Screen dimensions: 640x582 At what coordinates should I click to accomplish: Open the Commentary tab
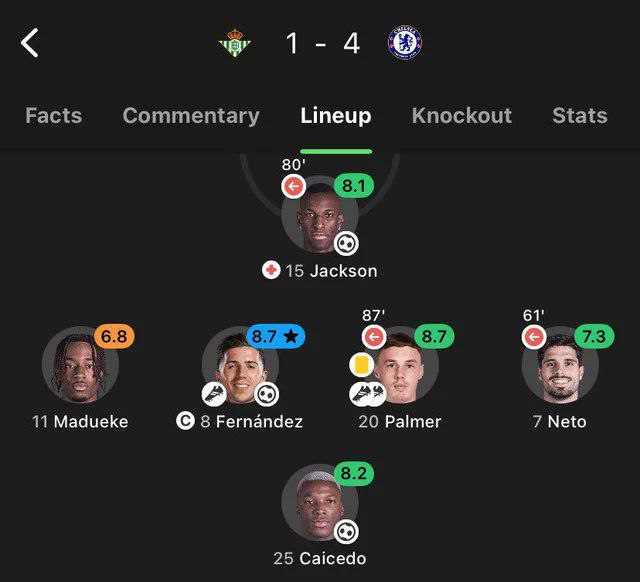191,115
